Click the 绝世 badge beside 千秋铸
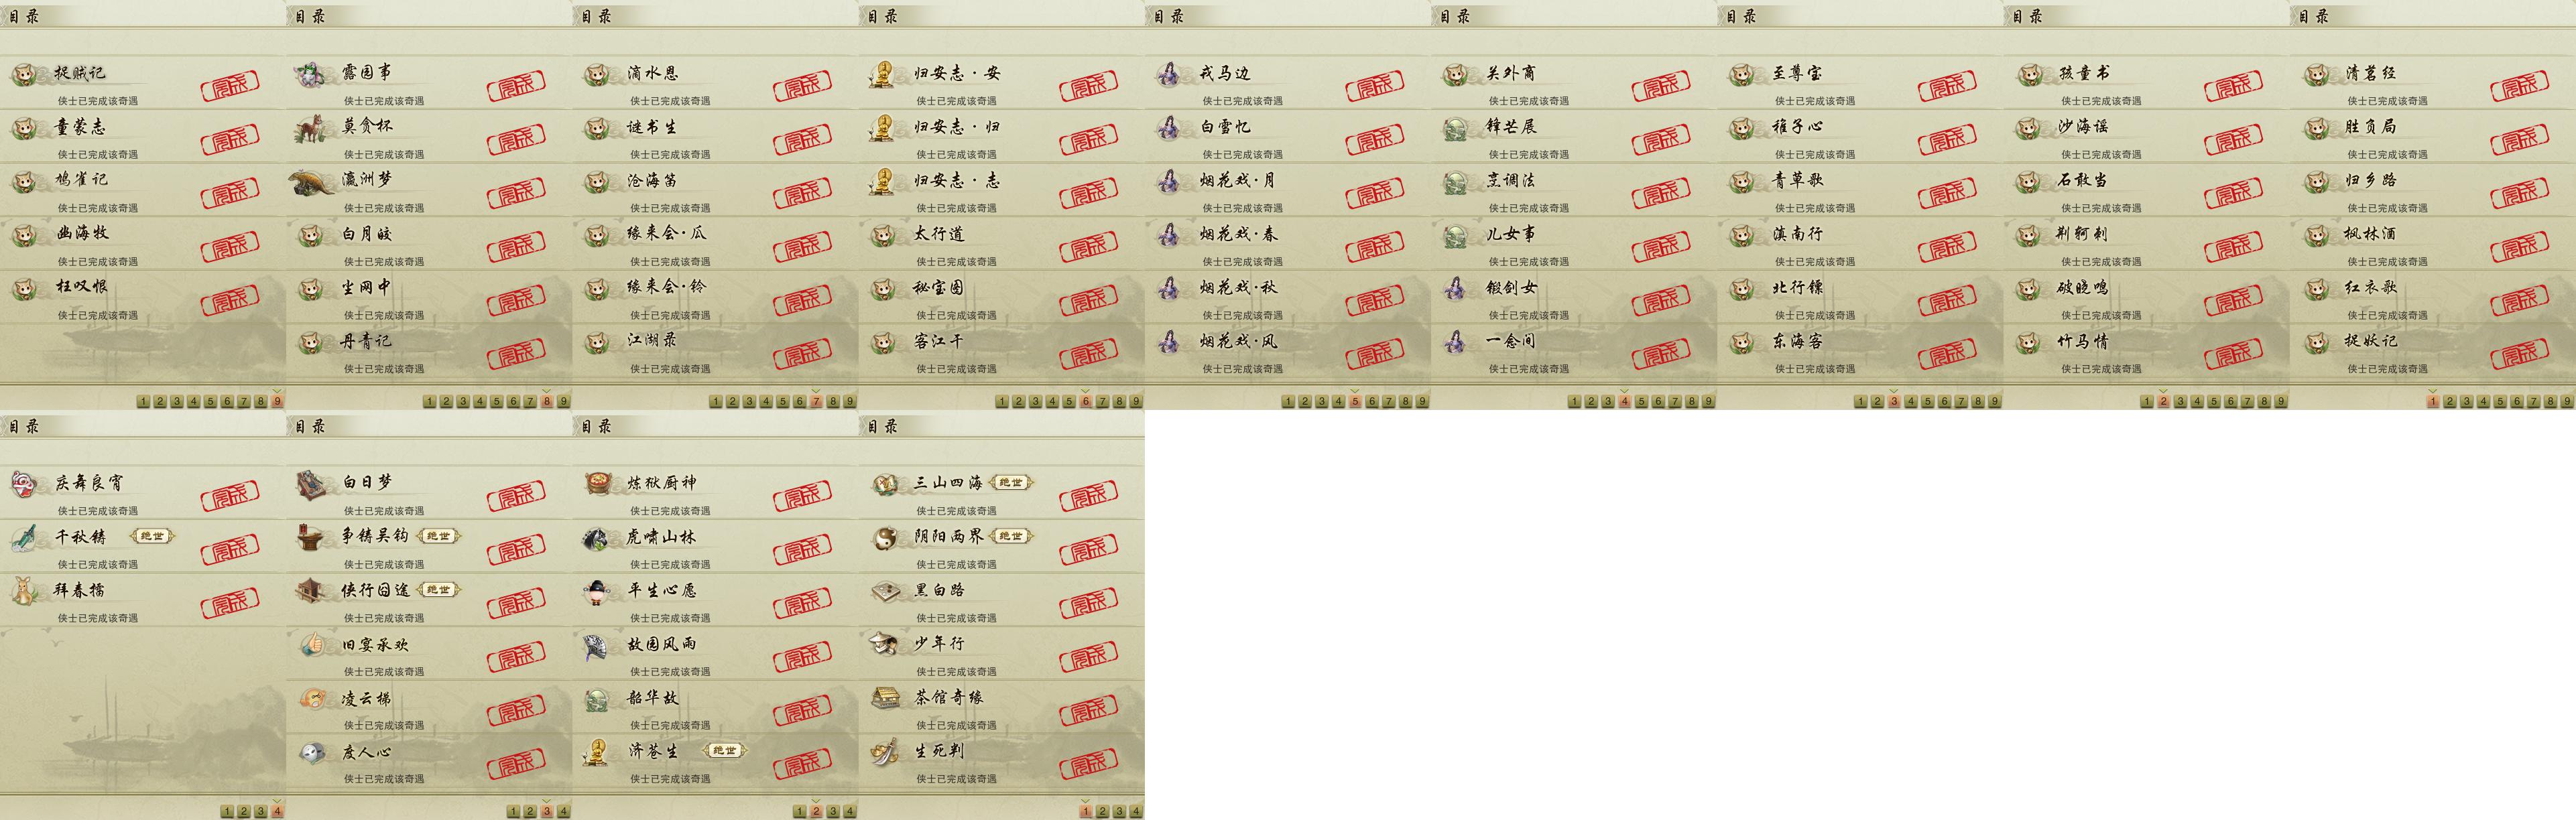This screenshot has width=2576, height=820. tap(152, 537)
